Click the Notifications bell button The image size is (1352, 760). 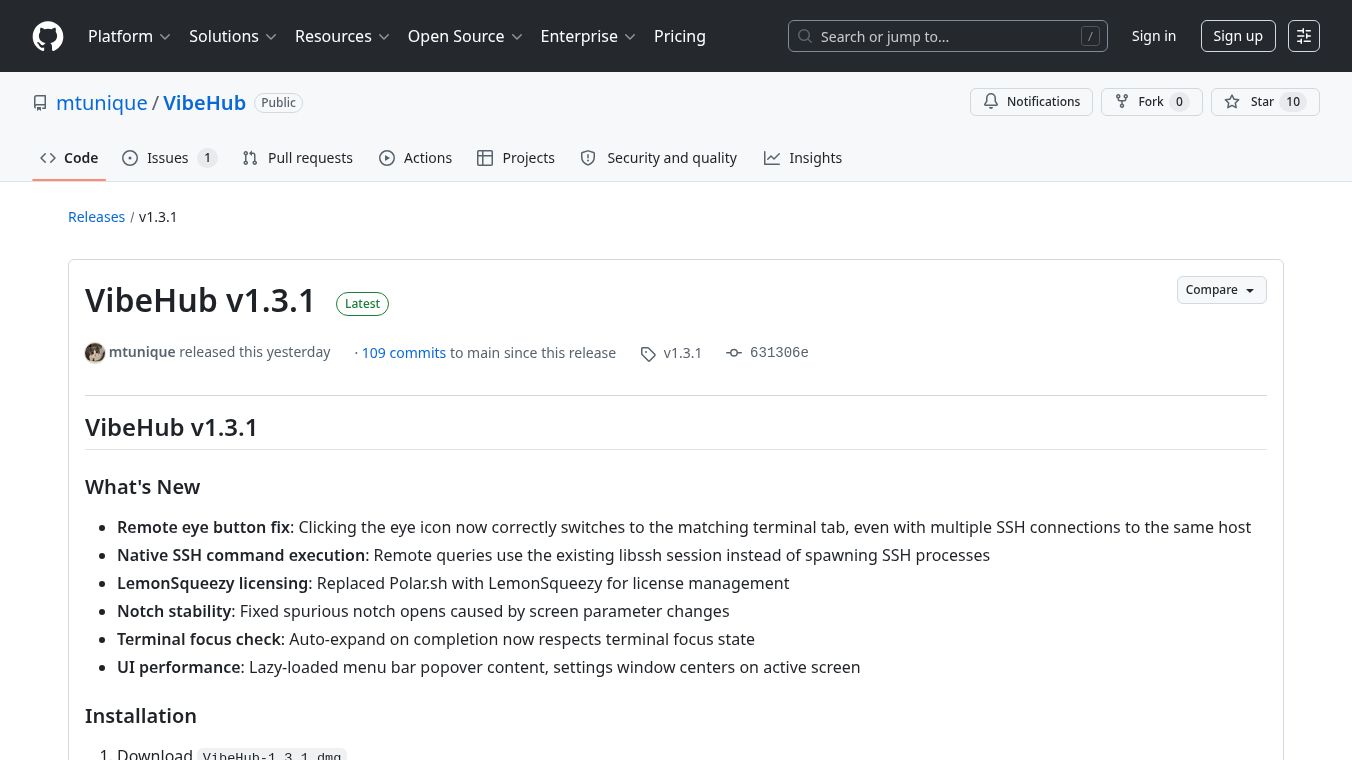(x=1031, y=102)
